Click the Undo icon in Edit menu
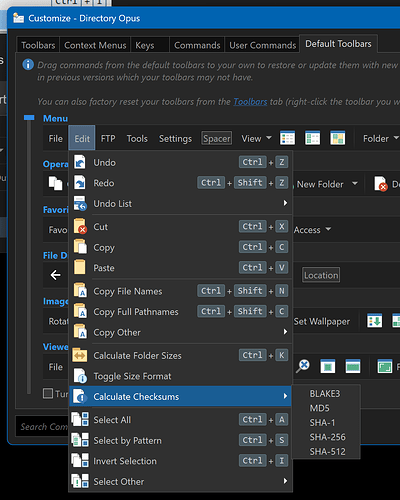400x500 pixels. (x=80, y=162)
